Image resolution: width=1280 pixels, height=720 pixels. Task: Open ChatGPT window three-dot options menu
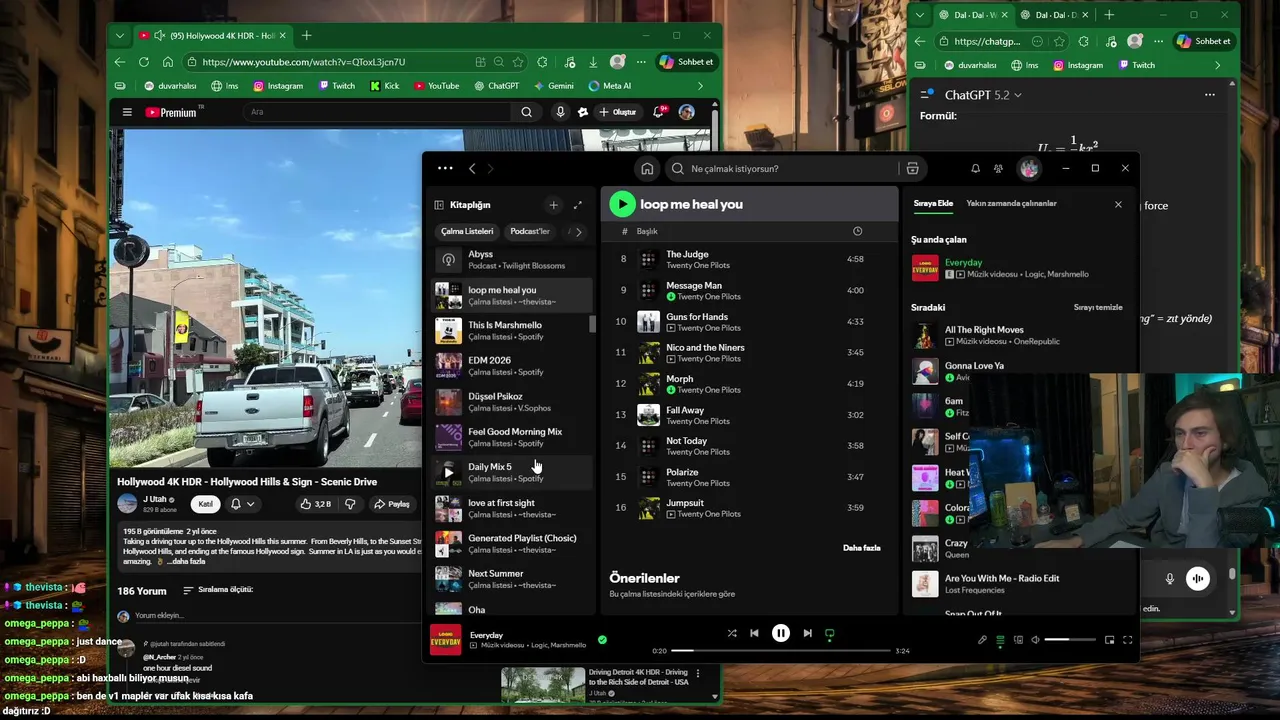coord(1209,95)
